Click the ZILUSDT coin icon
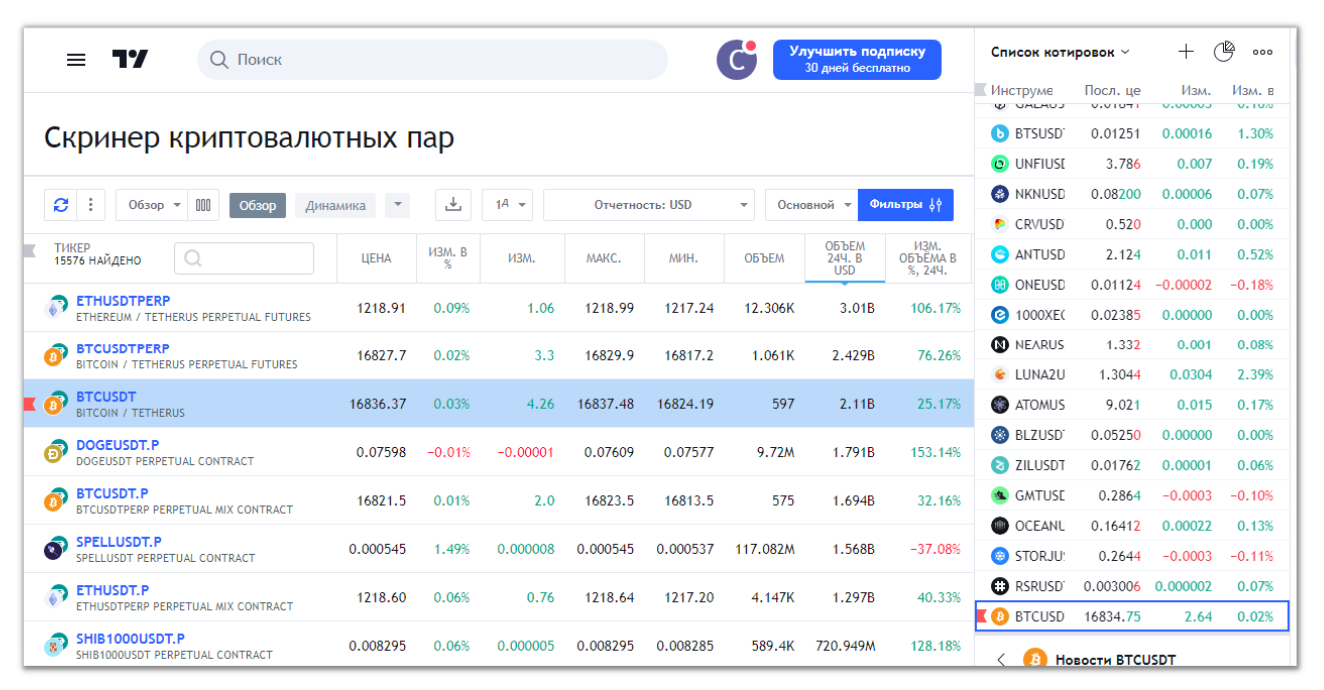 tap(1000, 465)
